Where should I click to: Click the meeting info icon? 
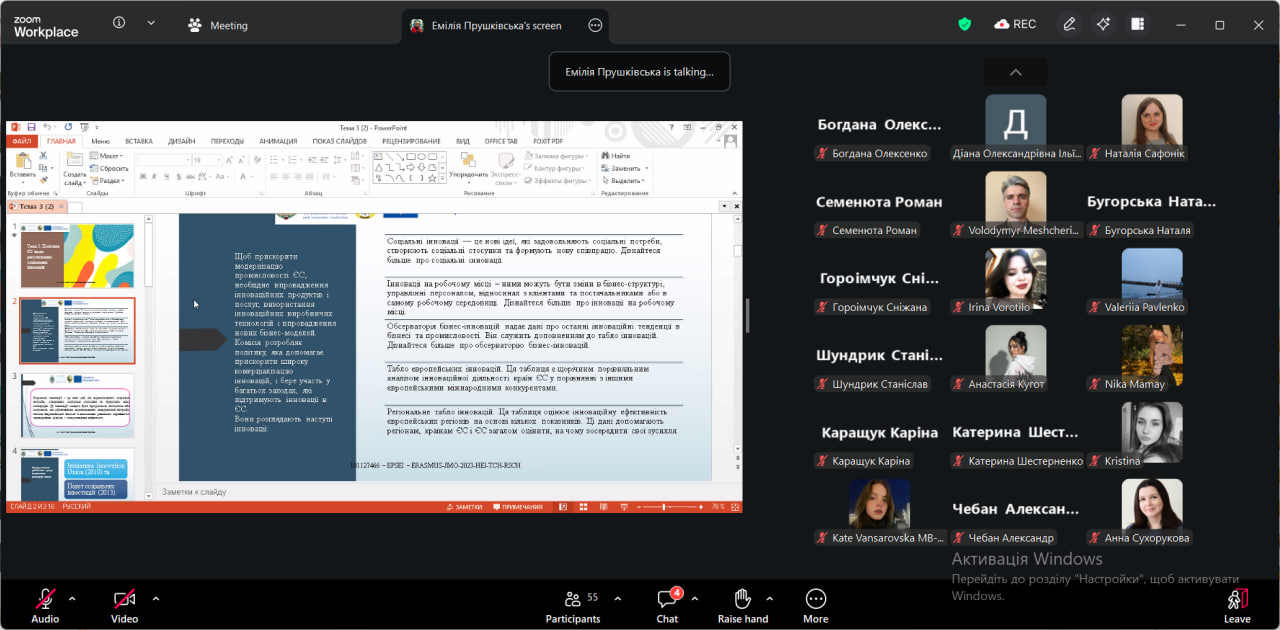point(119,23)
